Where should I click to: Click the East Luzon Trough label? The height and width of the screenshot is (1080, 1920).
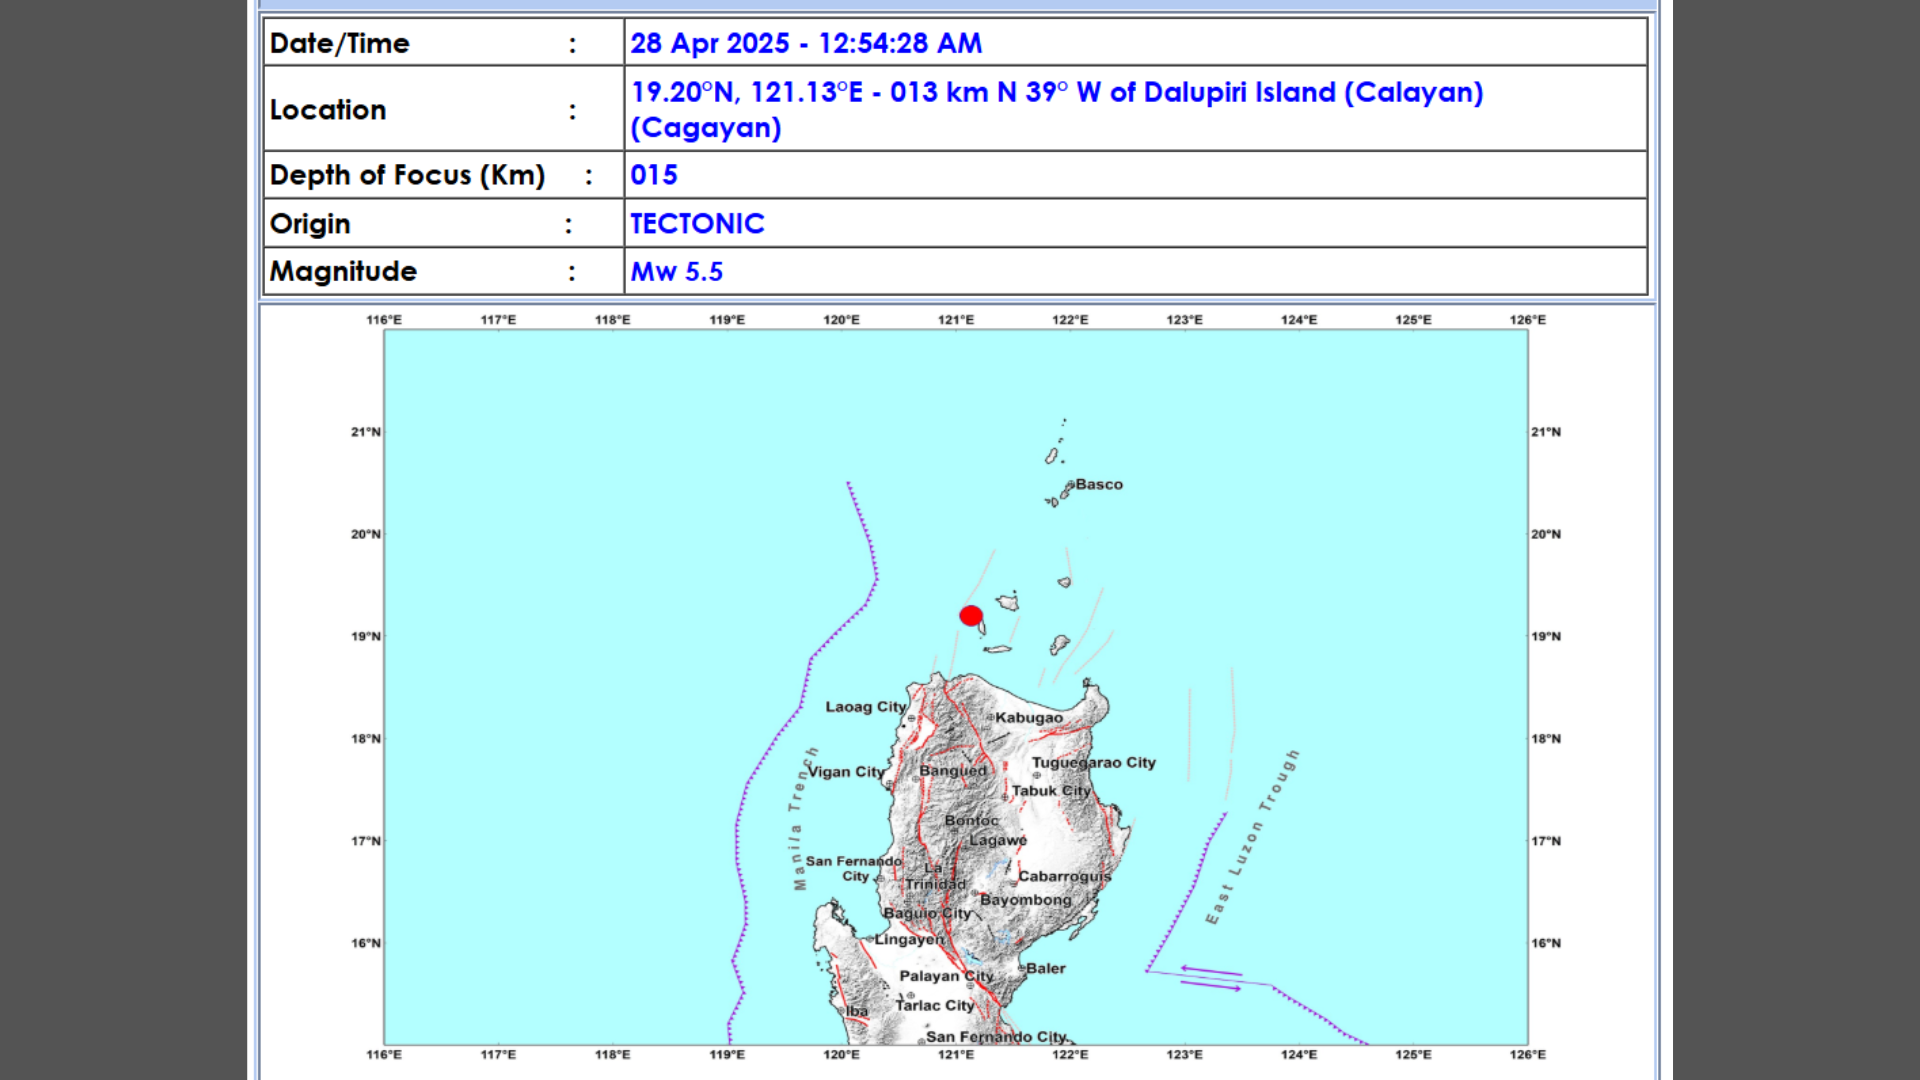pos(1252,838)
